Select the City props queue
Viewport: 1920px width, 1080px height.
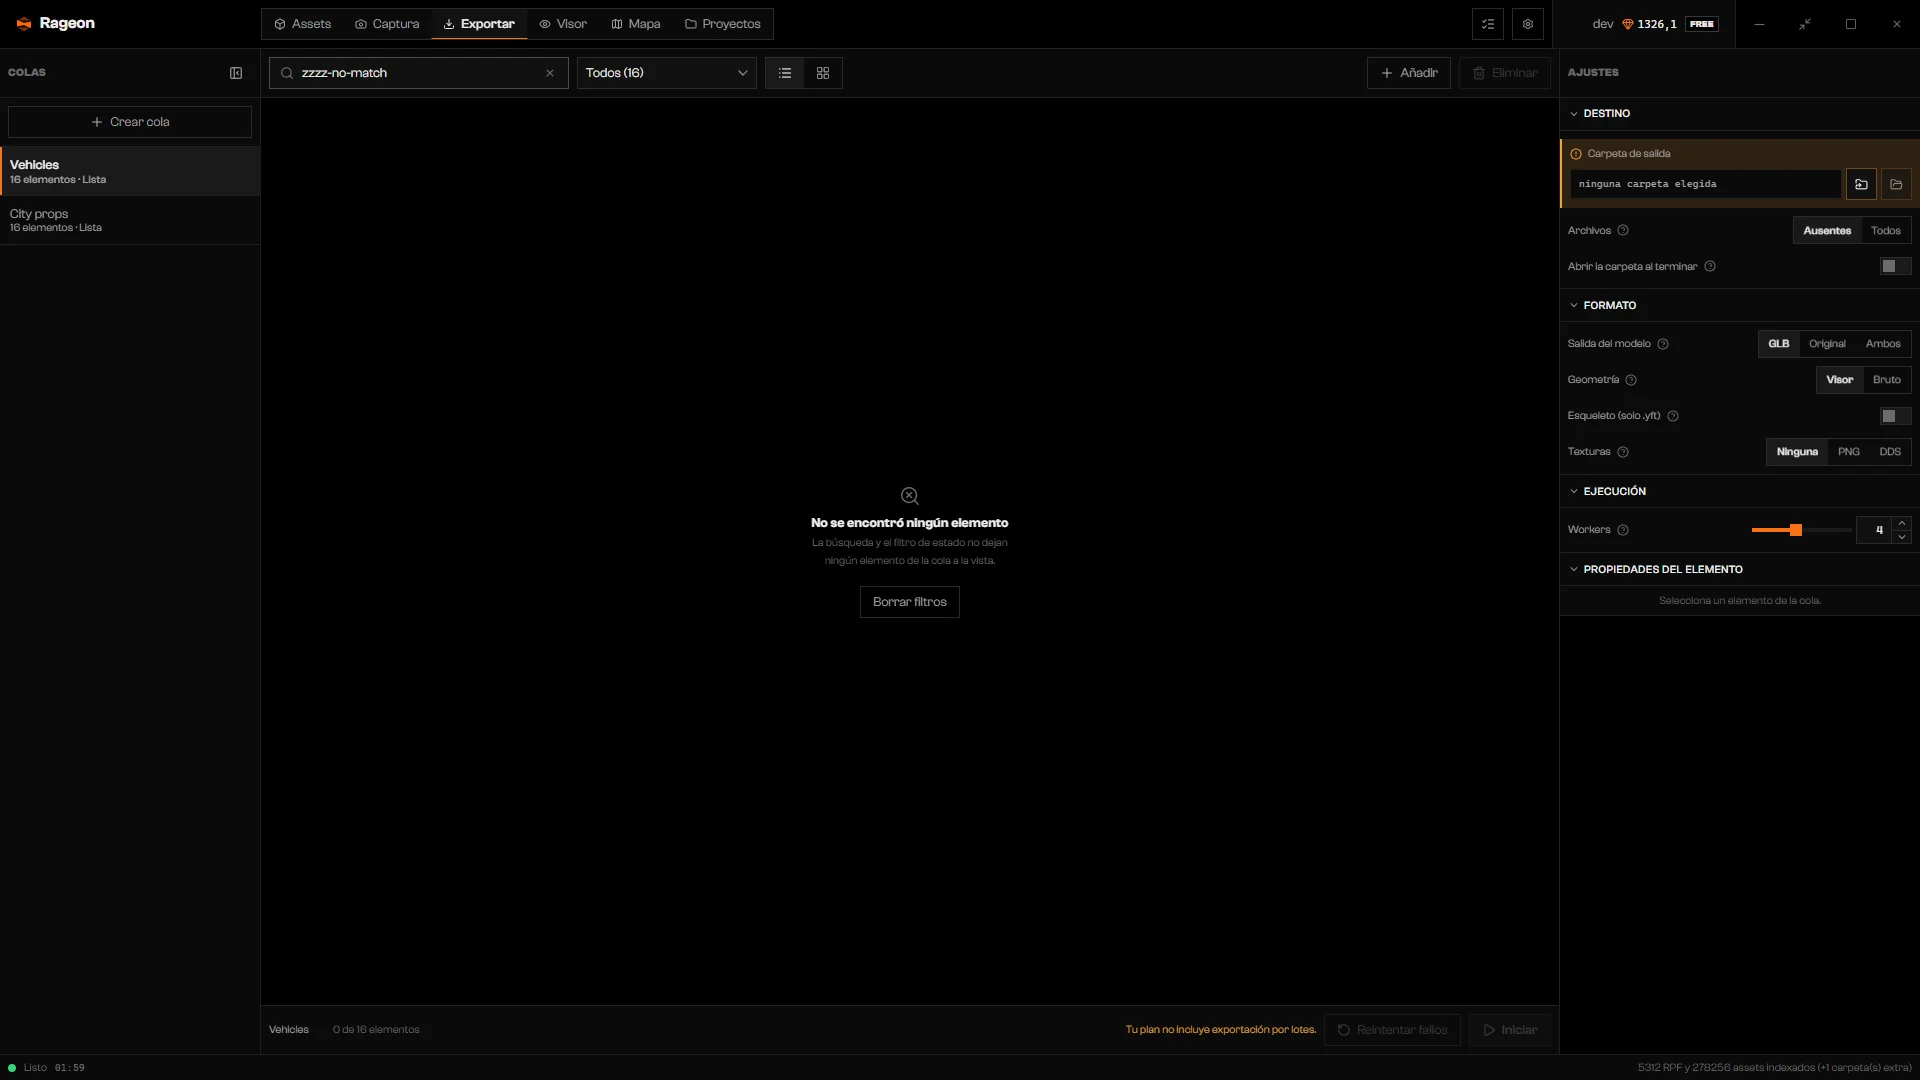[x=130, y=220]
